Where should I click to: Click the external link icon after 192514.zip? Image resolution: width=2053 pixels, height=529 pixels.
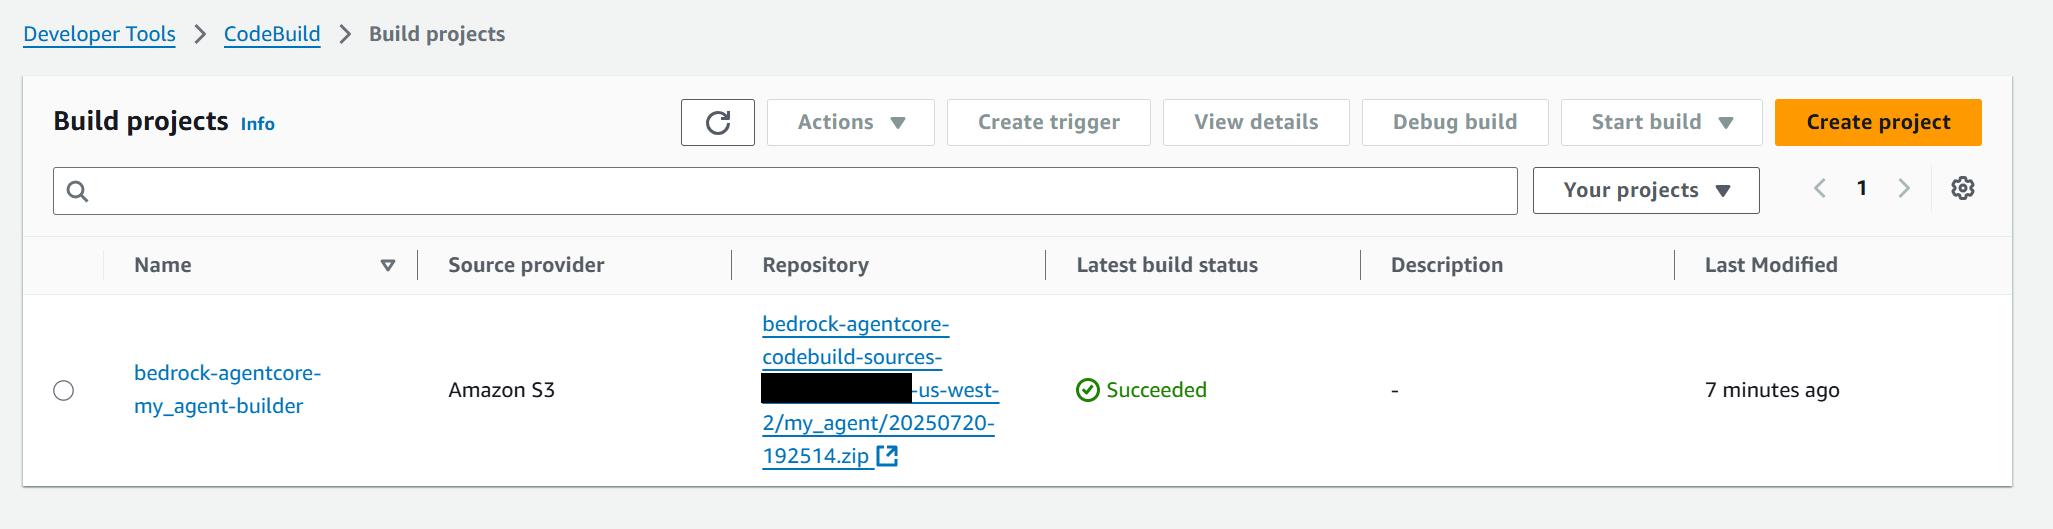click(x=887, y=456)
